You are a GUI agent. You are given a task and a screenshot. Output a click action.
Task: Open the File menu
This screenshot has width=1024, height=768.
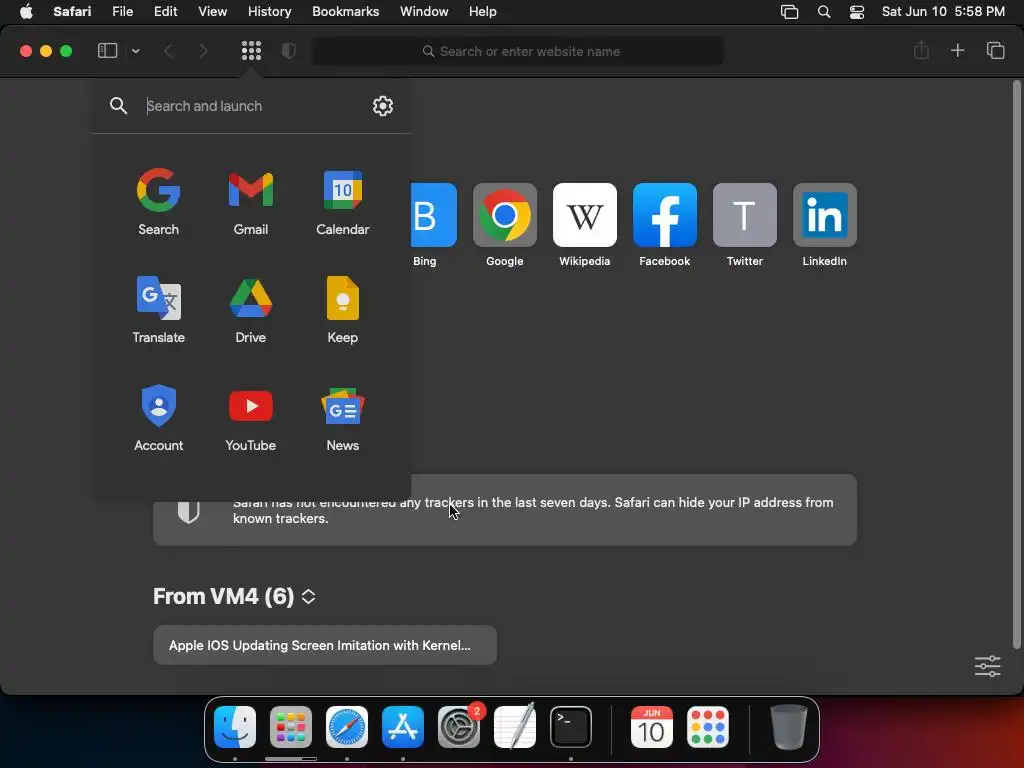[x=122, y=12]
